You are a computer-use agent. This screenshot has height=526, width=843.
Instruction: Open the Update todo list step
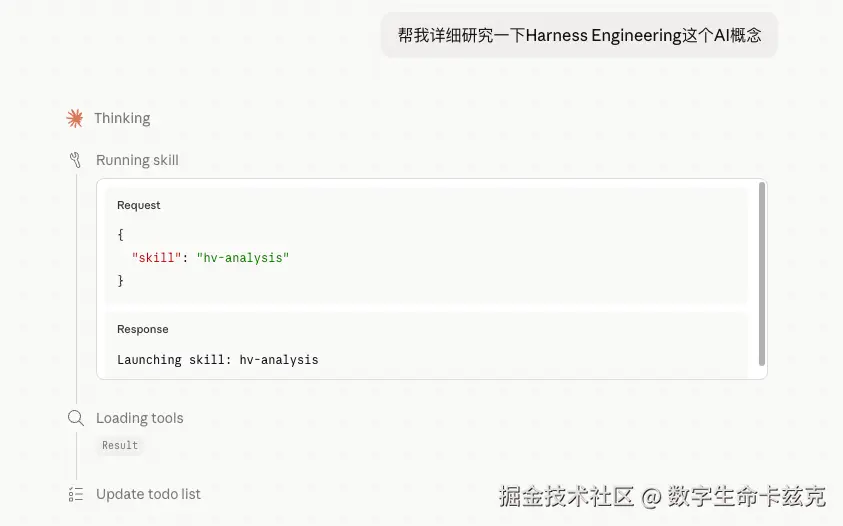(x=148, y=494)
